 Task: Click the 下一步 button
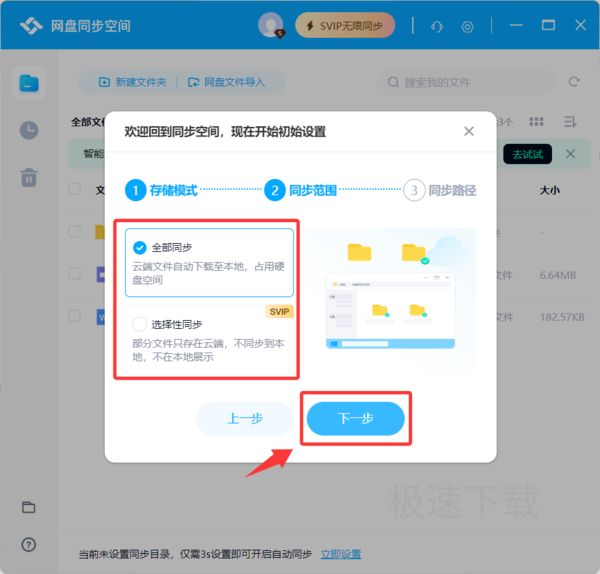point(355,418)
